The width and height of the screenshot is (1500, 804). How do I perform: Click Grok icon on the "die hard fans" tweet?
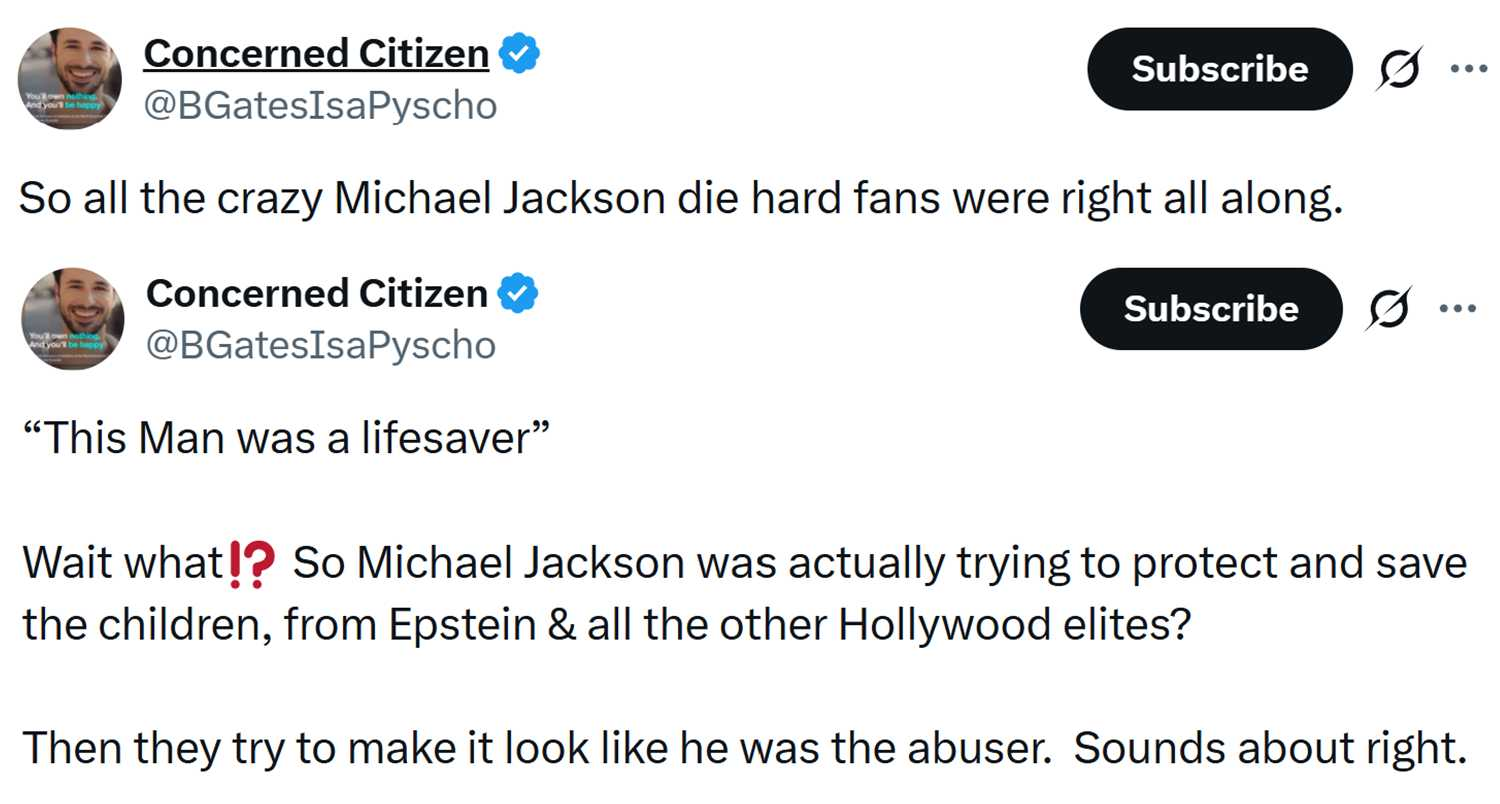[x=1398, y=69]
